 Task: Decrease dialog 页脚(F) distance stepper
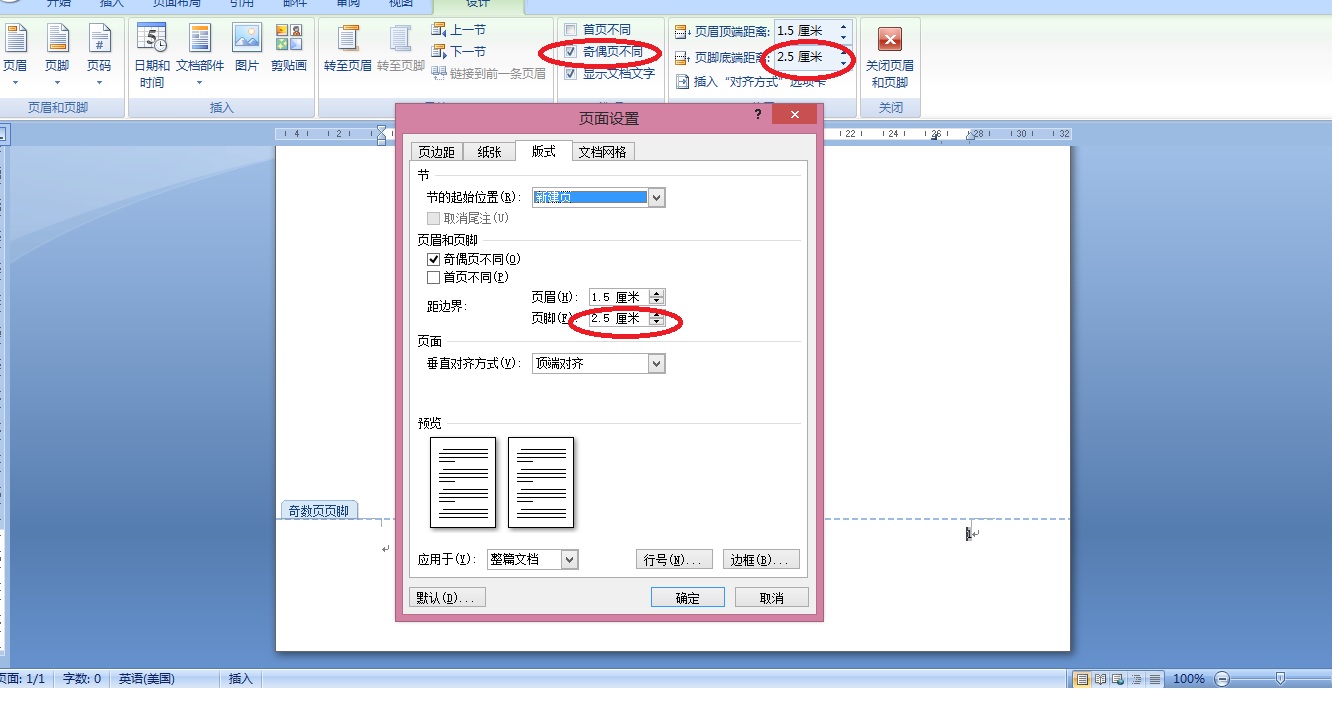(656, 322)
